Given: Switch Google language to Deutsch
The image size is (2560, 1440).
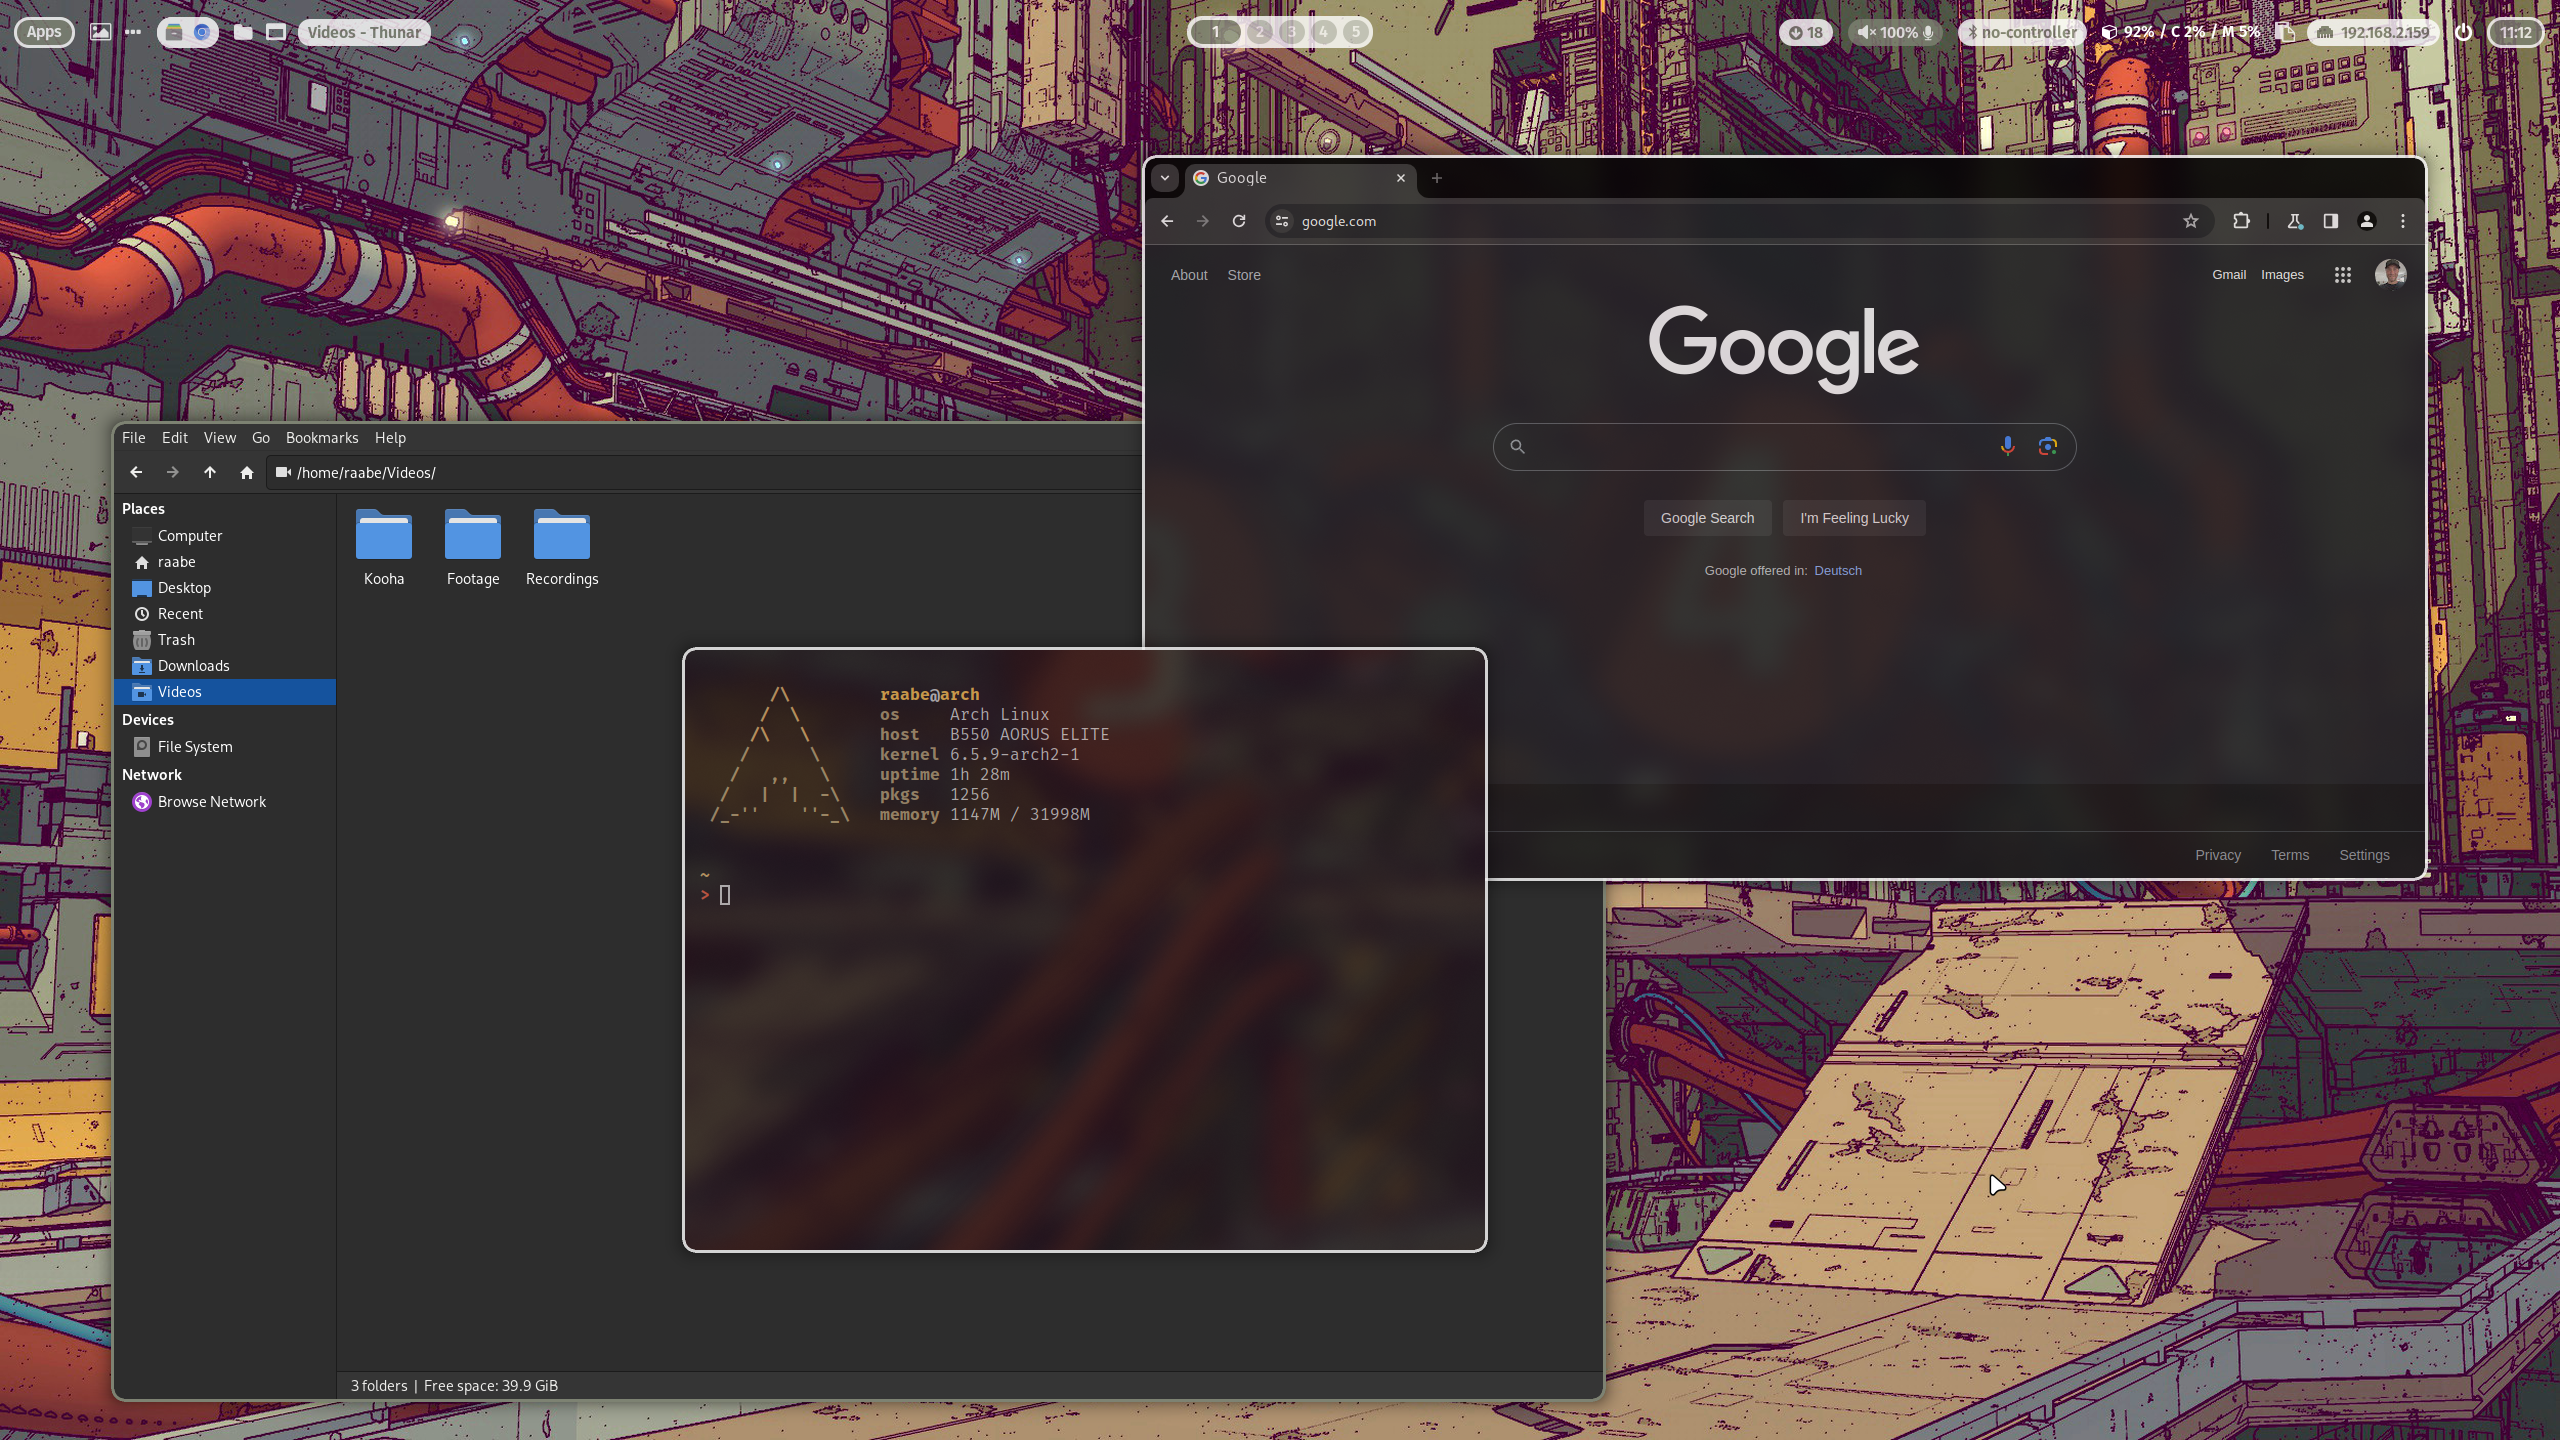Looking at the screenshot, I should pyautogui.click(x=1837, y=571).
